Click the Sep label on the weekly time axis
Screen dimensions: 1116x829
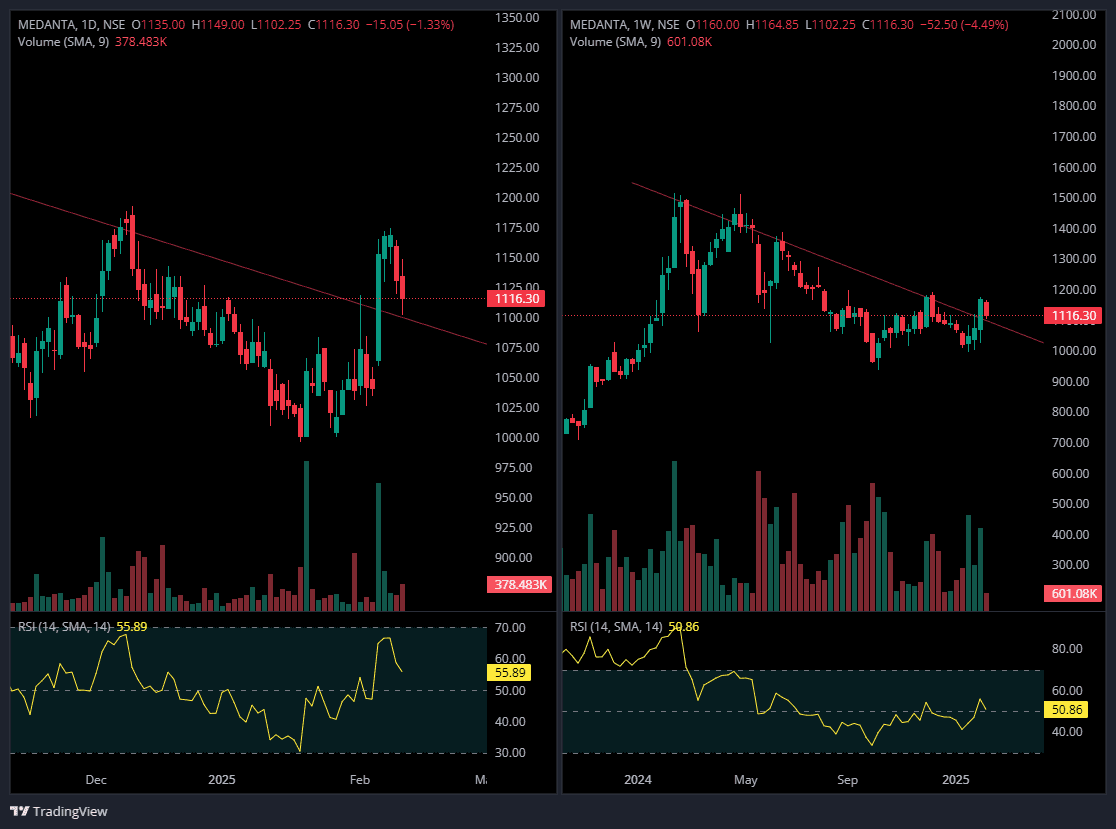click(x=848, y=780)
